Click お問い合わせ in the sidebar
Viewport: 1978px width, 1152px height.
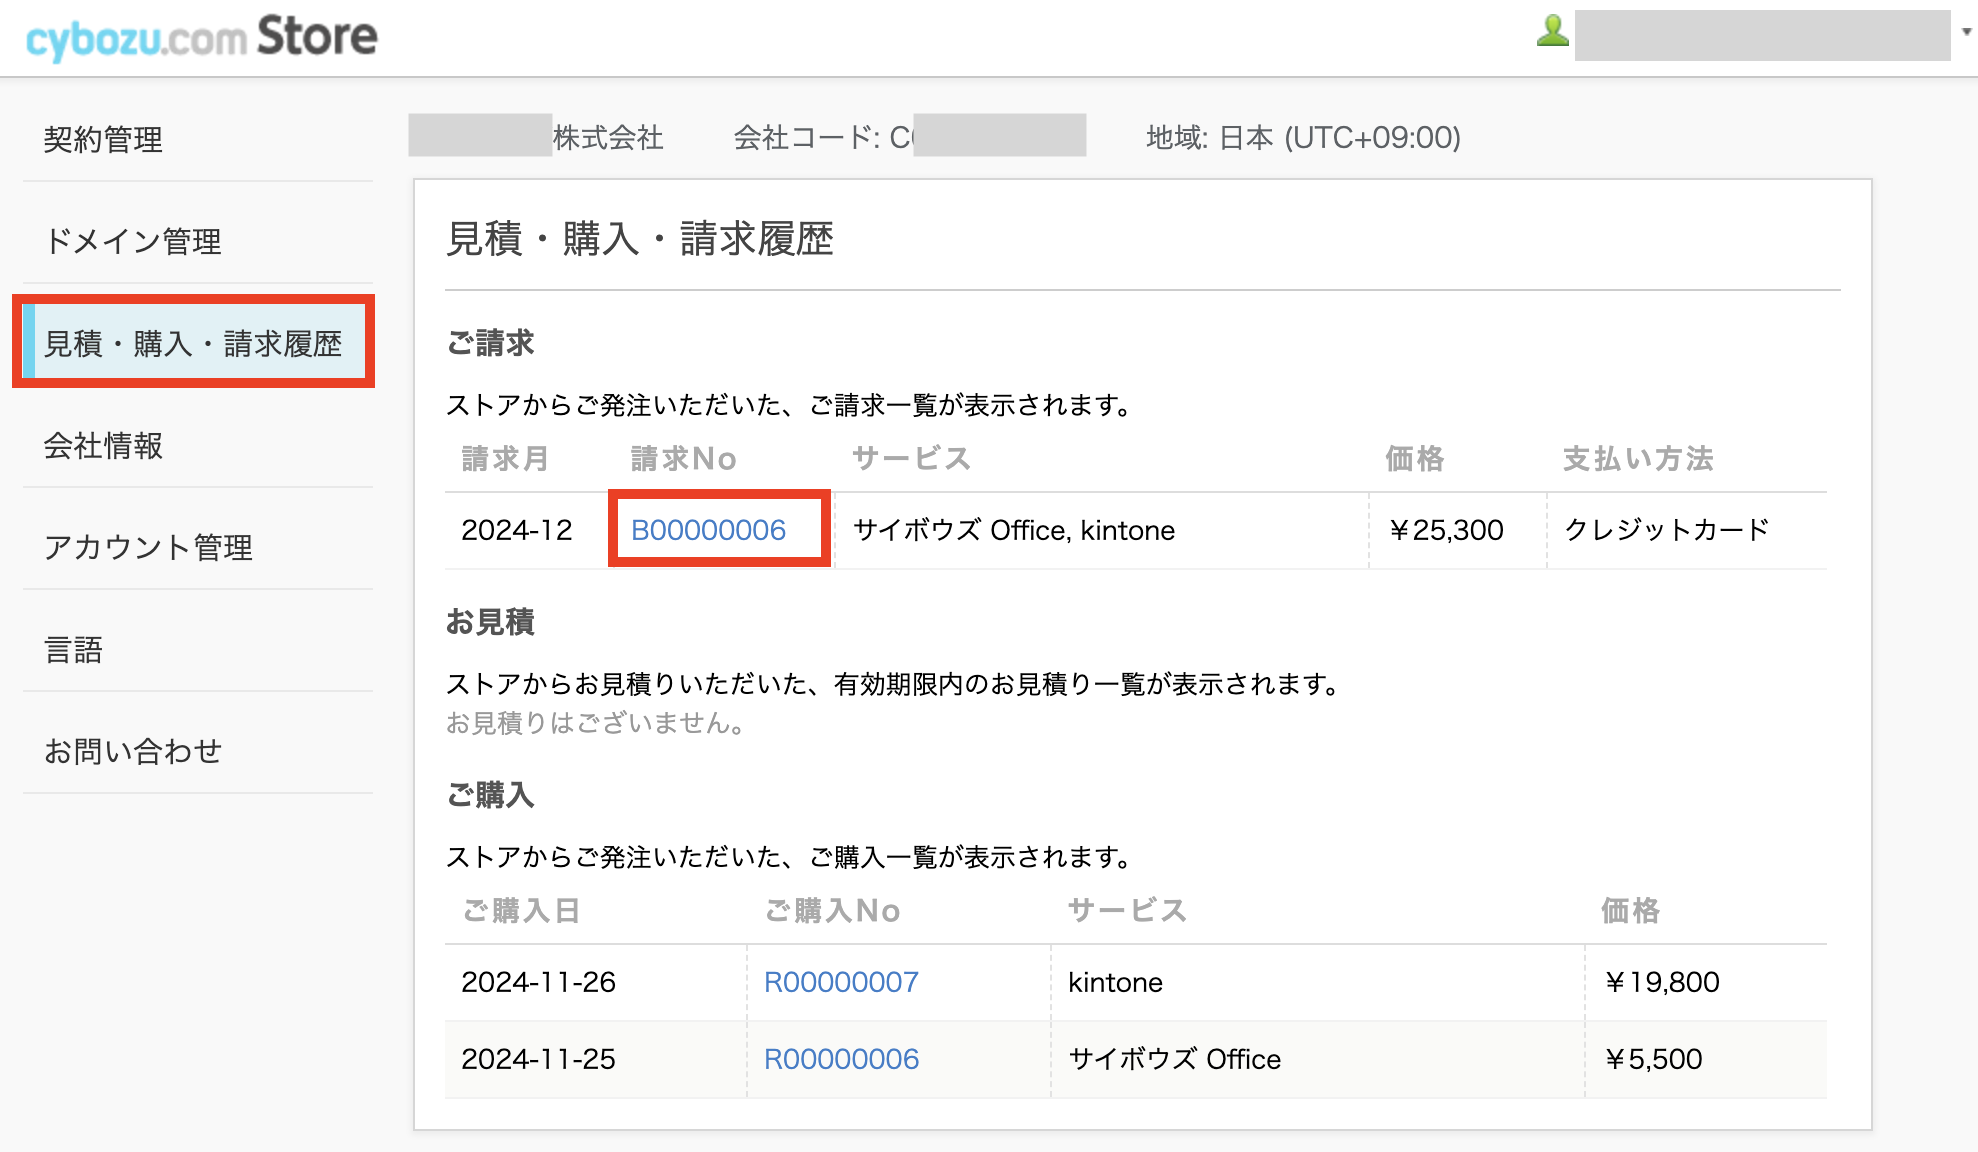point(133,752)
